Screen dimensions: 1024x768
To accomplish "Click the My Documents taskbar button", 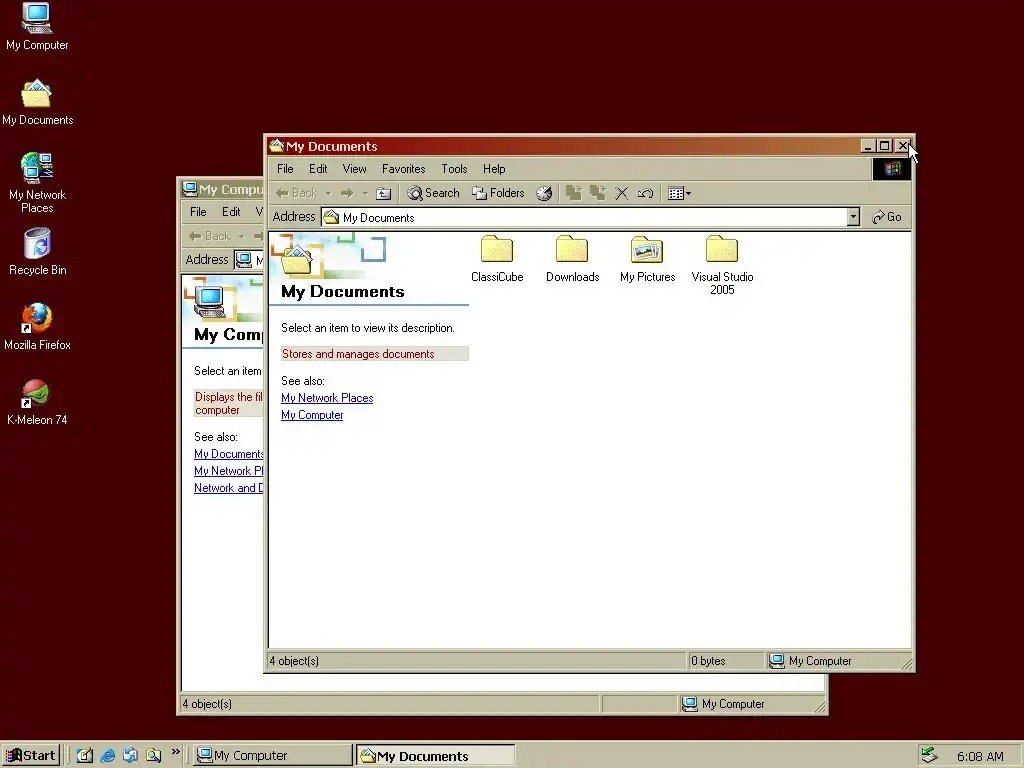I will click(x=436, y=756).
